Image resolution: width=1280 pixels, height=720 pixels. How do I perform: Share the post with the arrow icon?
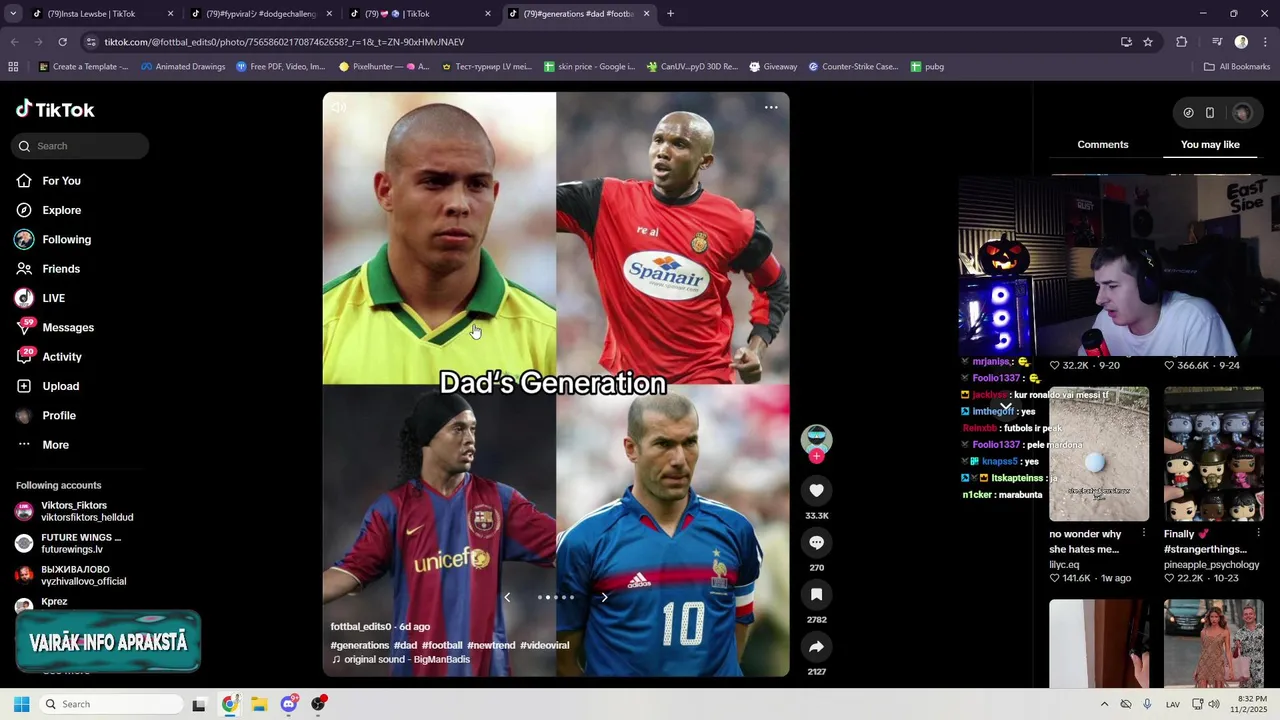pos(816,646)
